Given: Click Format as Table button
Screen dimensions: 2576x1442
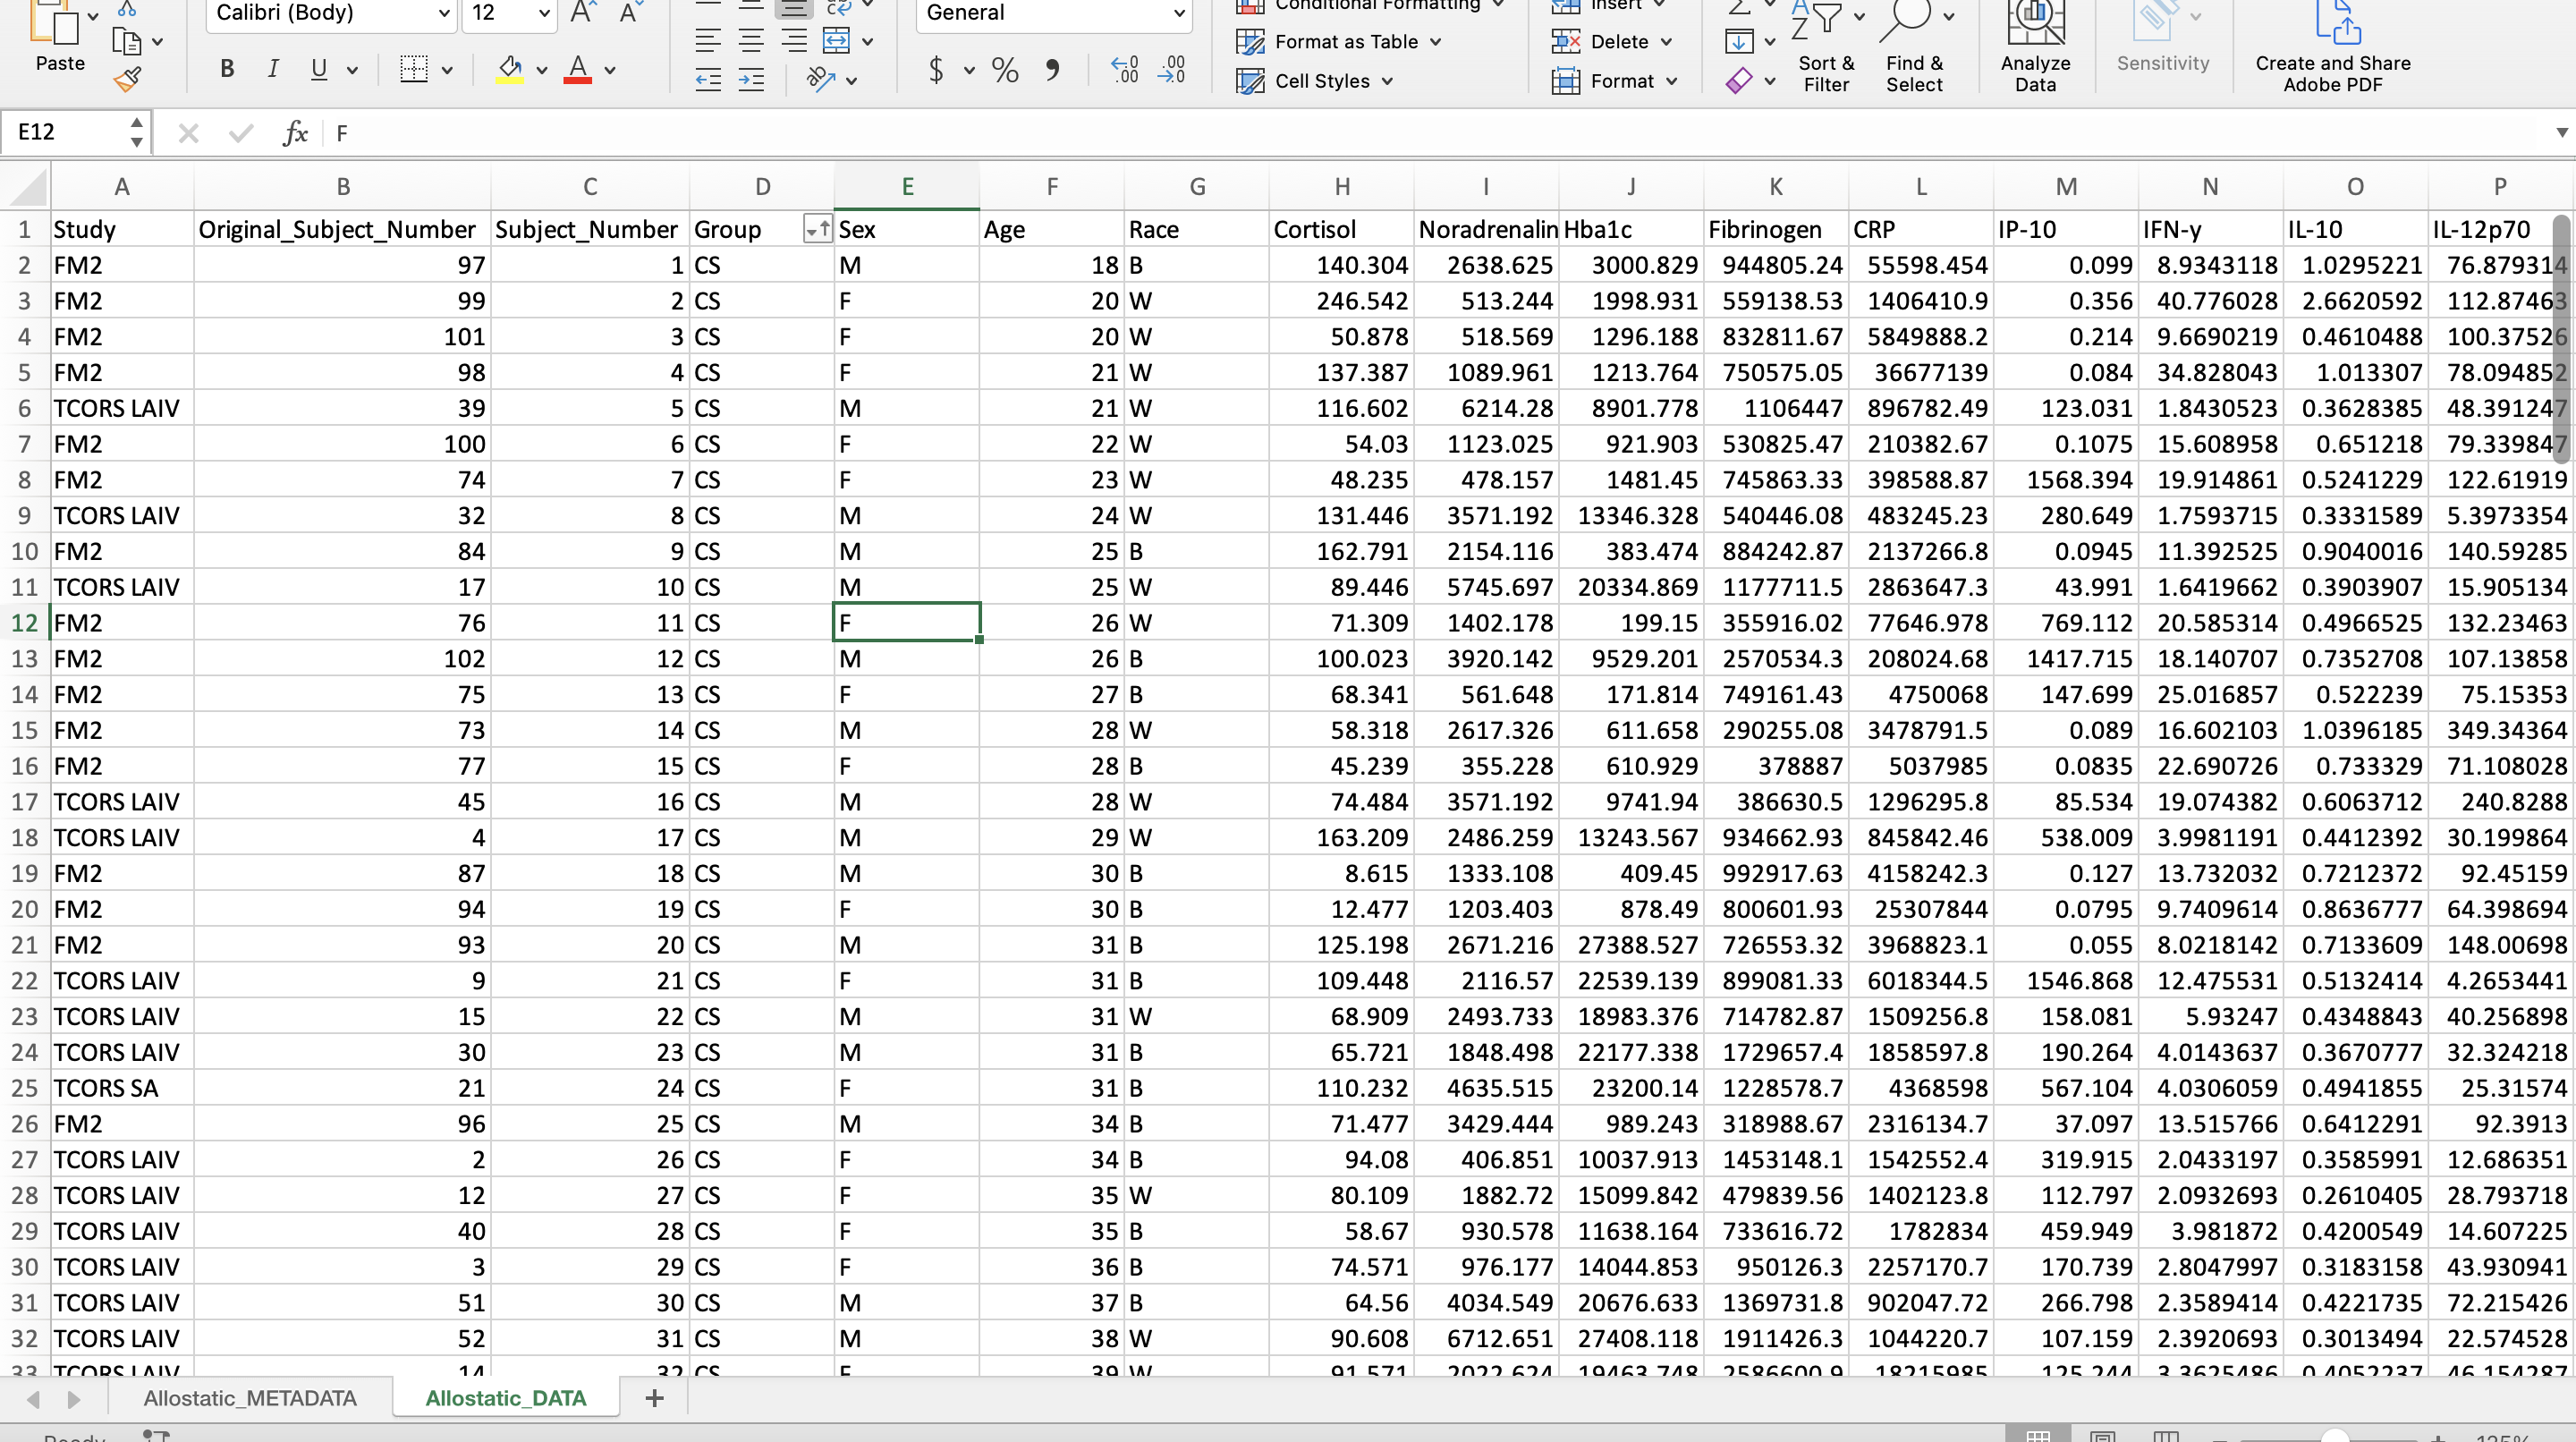Looking at the screenshot, I should tap(1345, 42).
